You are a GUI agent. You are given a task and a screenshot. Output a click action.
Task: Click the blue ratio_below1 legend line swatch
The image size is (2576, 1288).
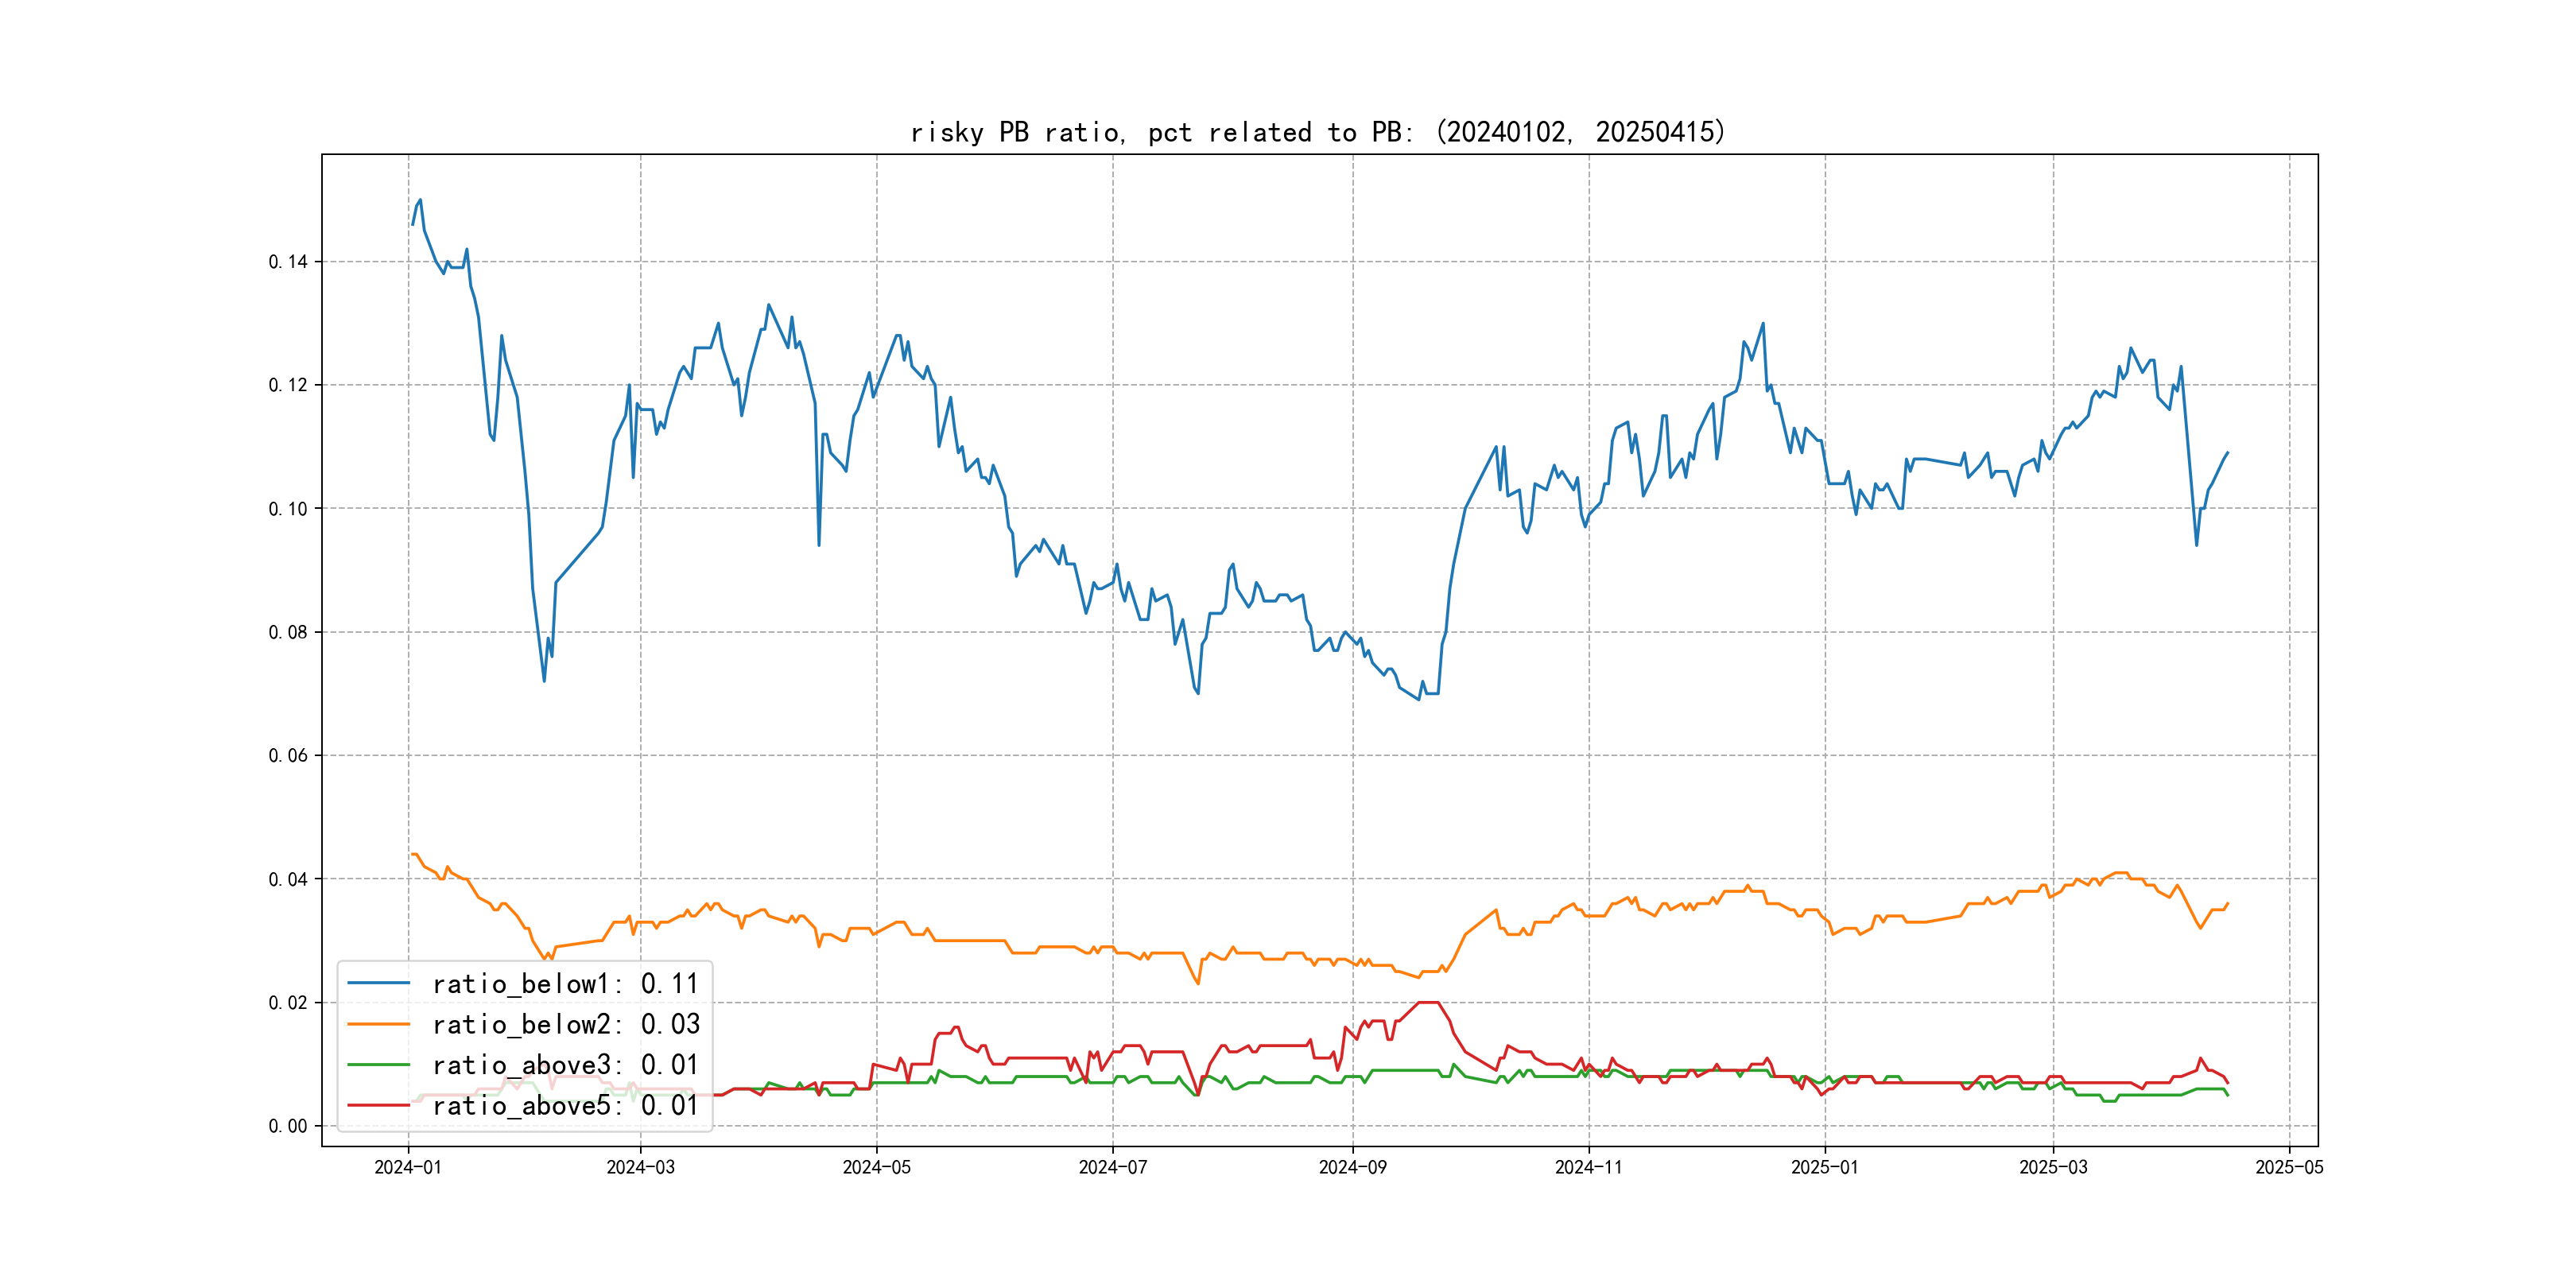[378, 984]
